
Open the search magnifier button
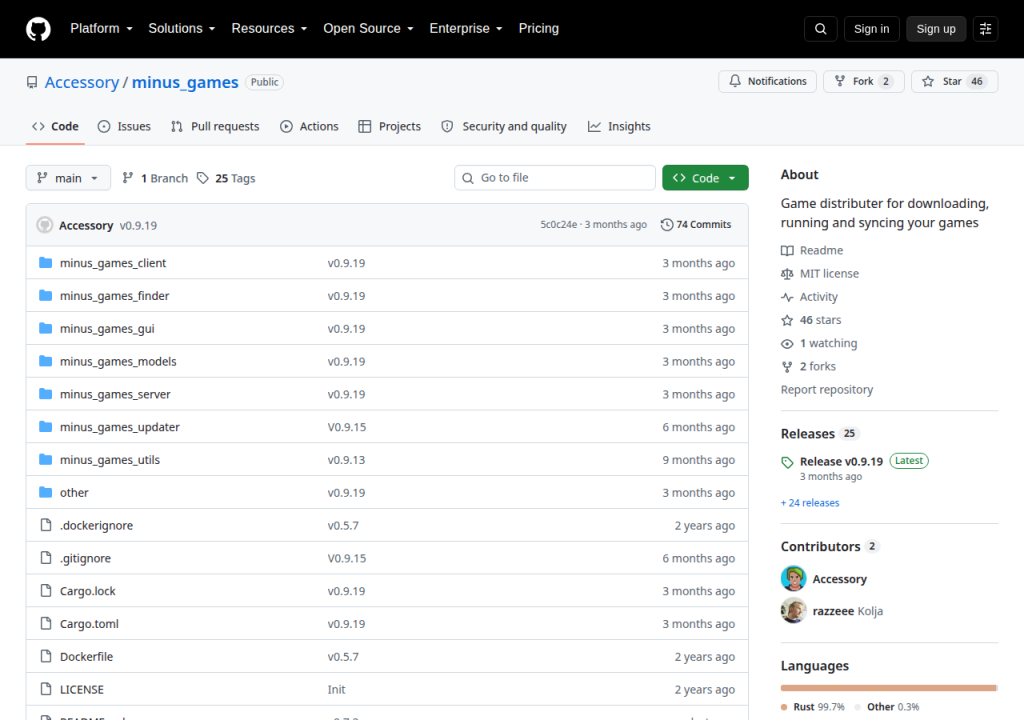[x=820, y=29]
